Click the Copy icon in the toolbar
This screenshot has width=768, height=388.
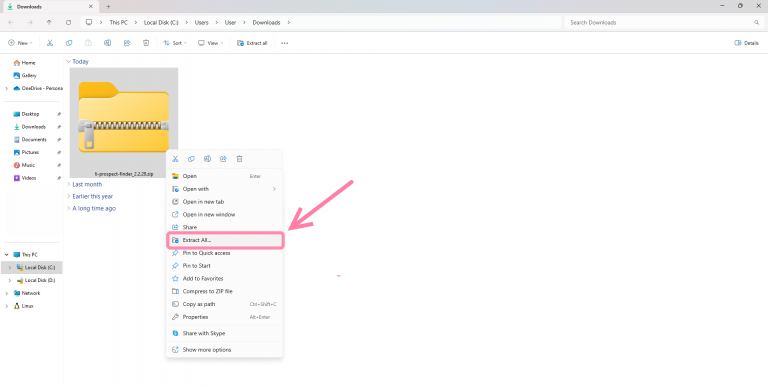(69, 43)
